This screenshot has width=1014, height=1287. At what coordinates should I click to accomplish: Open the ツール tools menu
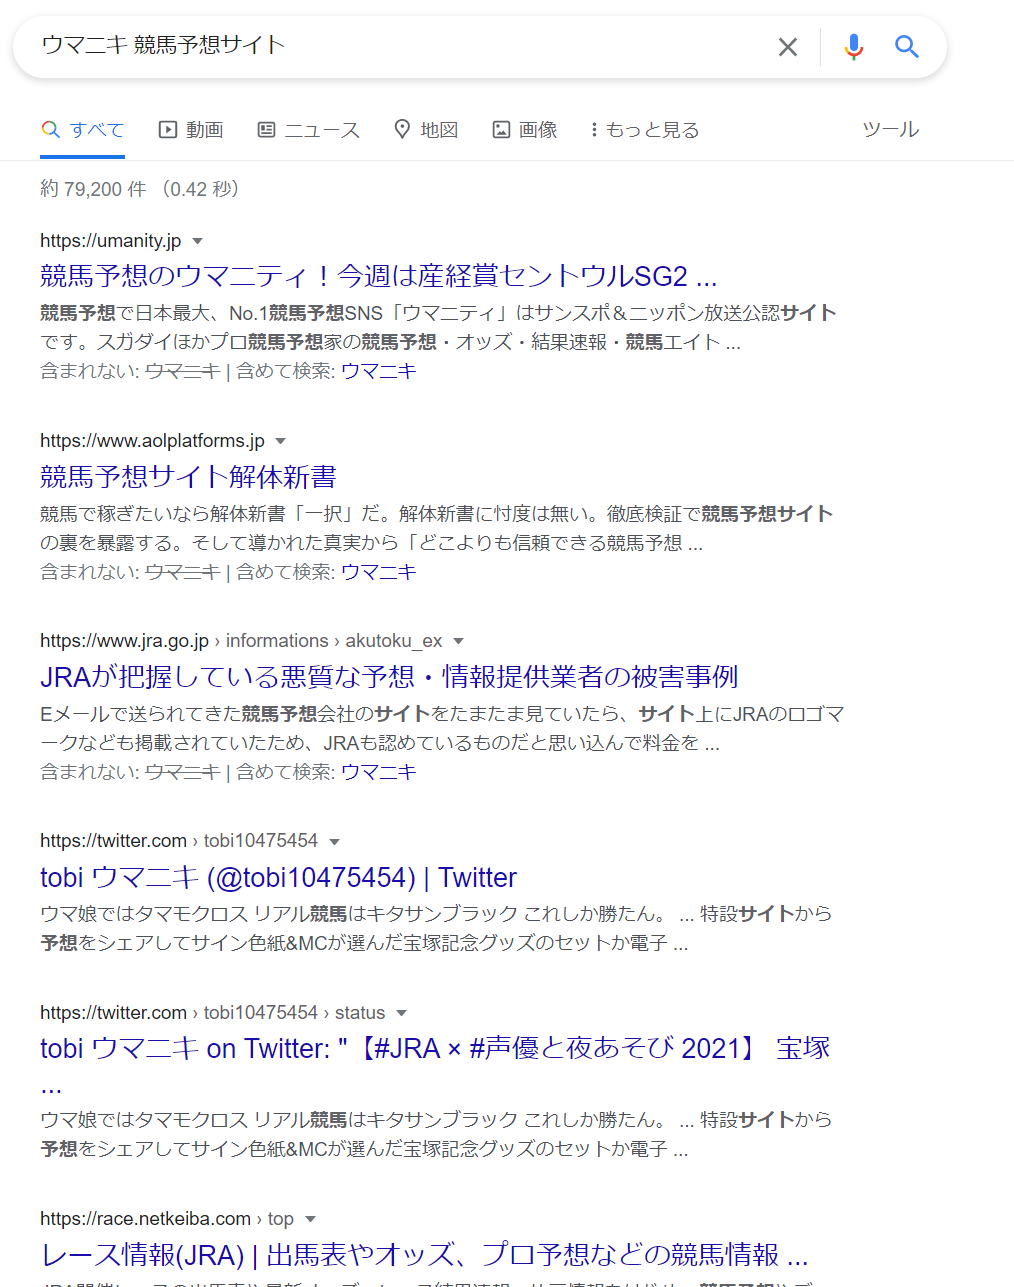pyautogui.click(x=890, y=130)
